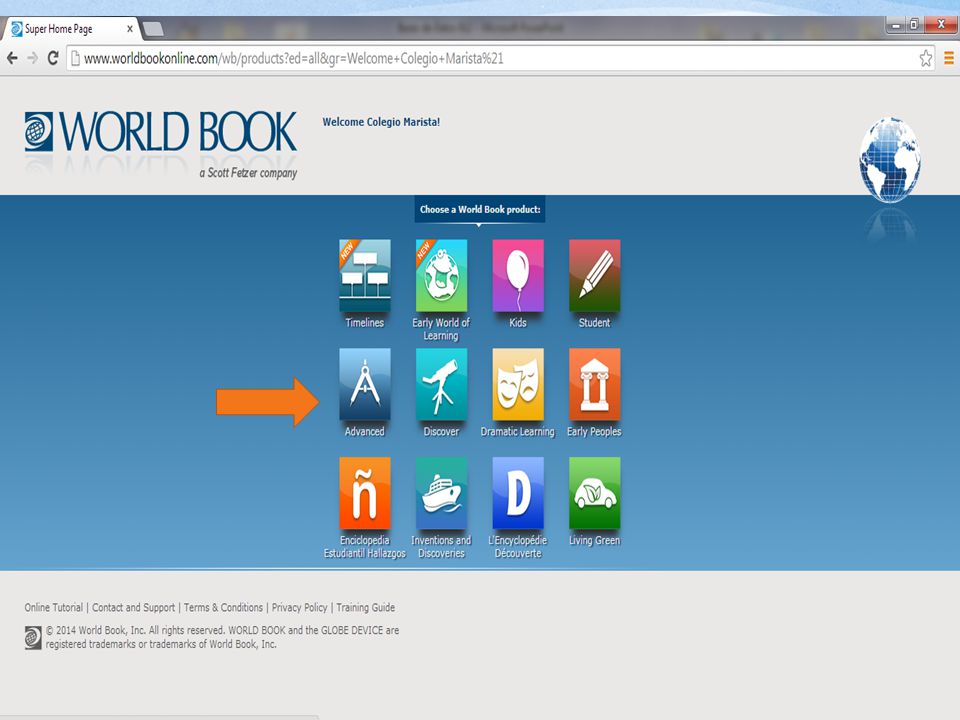The image size is (960, 720).
Task: Open the Online Tutorial link
Action: [54, 607]
